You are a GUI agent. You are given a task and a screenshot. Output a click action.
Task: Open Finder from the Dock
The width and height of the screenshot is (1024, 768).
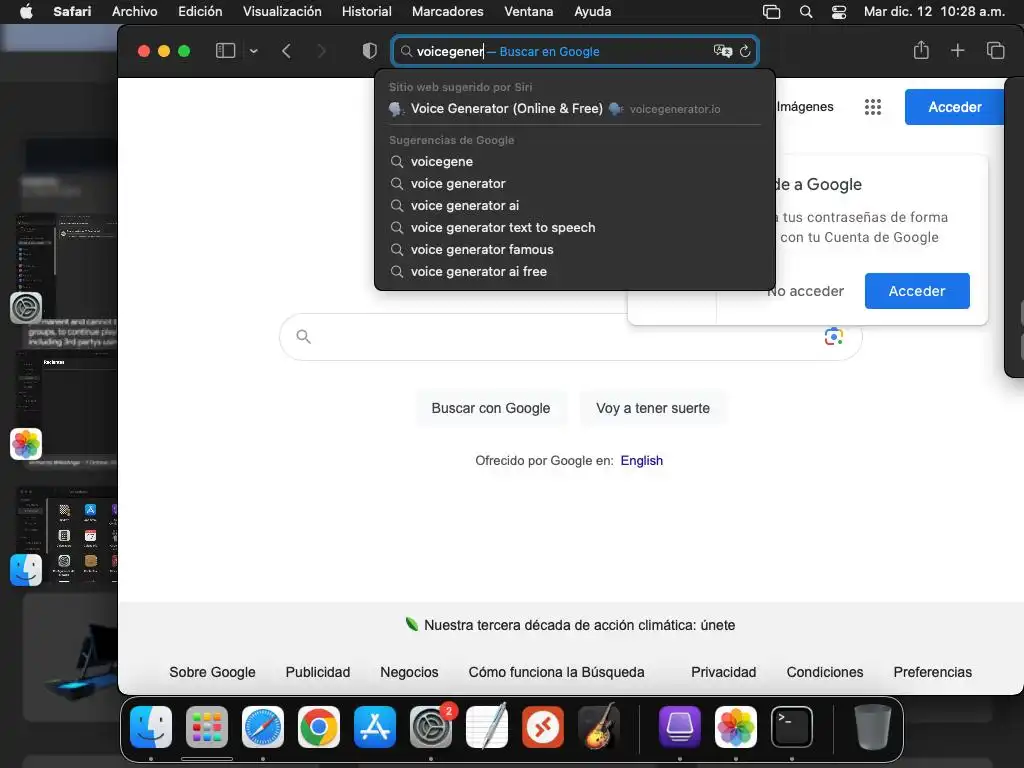point(151,726)
